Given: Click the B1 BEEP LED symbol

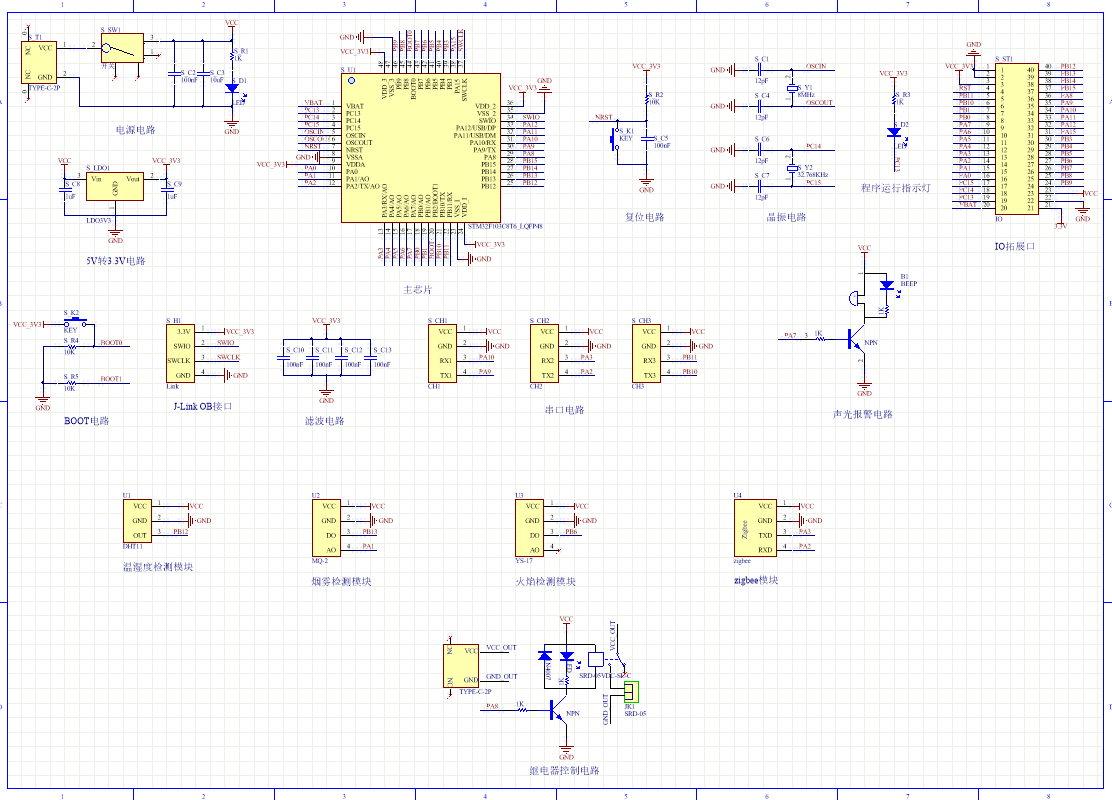Looking at the screenshot, I should point(886,285).
